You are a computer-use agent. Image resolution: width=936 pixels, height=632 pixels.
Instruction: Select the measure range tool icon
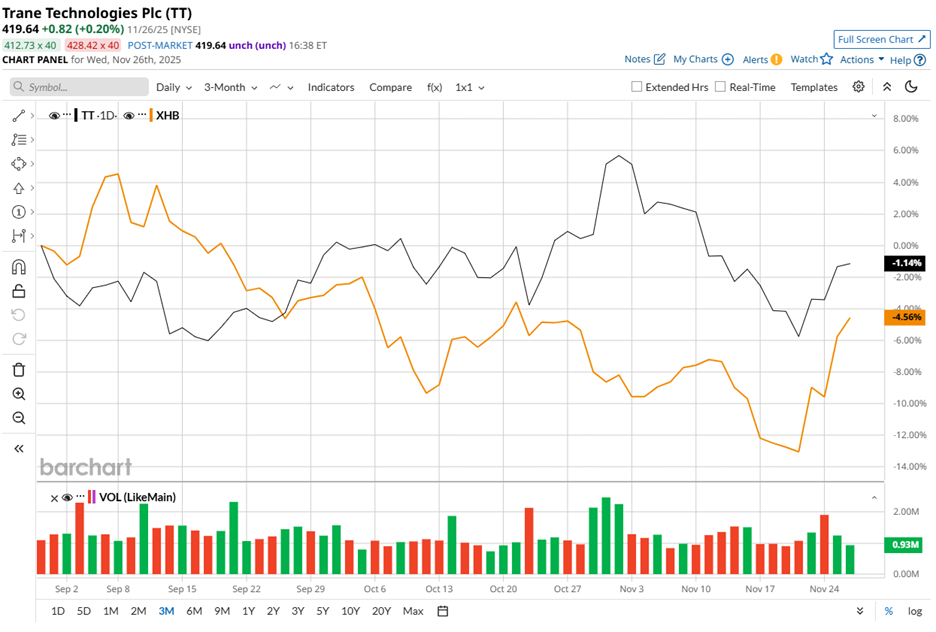click(x=19, y=236)
